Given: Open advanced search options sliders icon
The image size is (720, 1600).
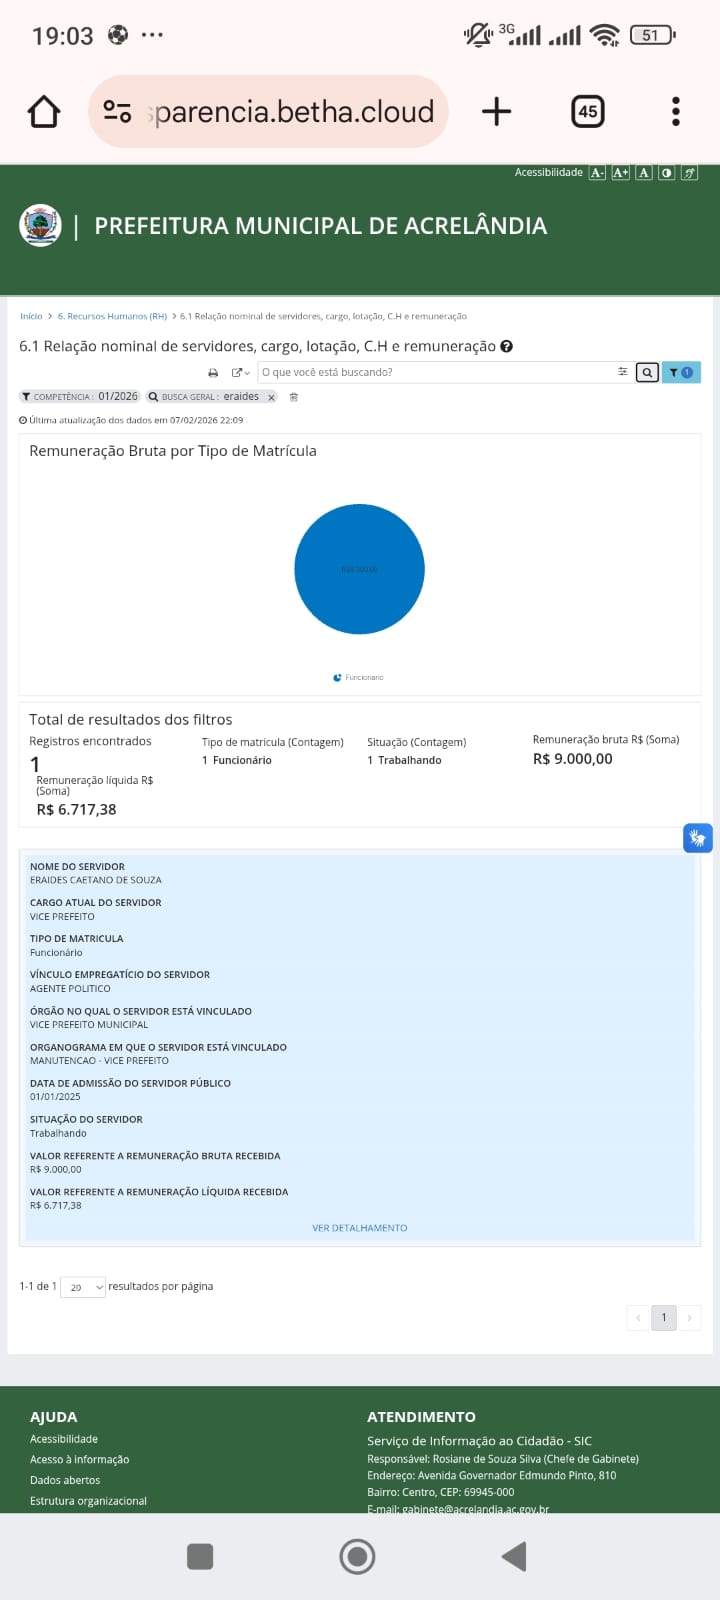Looking at the screenshot, I should [x=622, y=372].
